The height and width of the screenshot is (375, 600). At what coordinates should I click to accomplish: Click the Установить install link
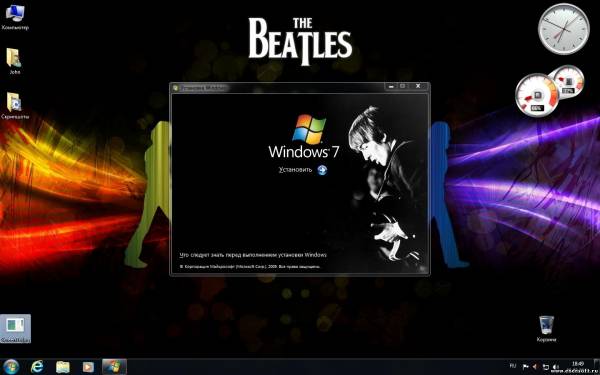(295, 170)
